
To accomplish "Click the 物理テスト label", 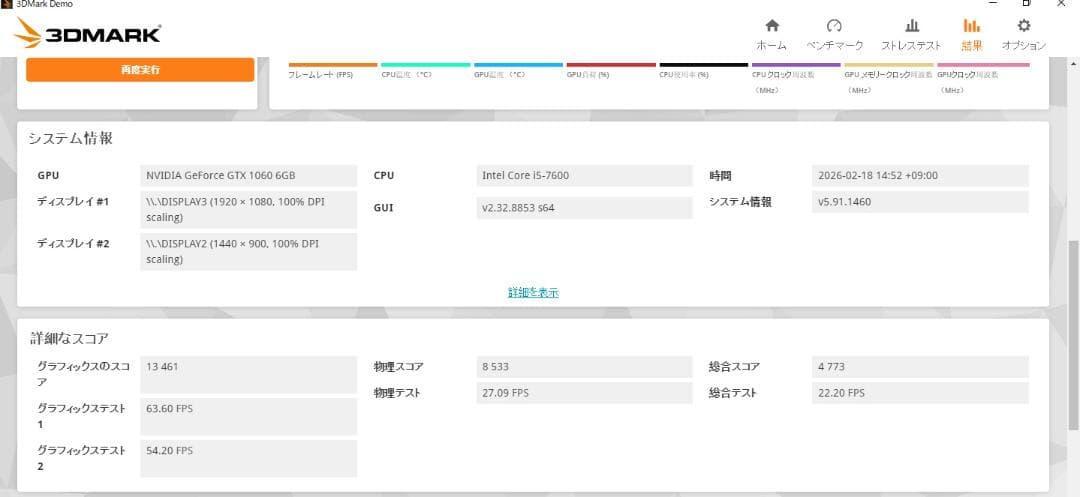I will click(397, 393).
